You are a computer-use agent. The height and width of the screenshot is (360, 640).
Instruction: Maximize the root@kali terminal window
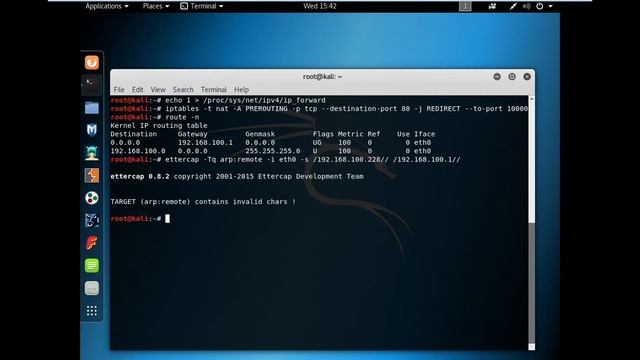[x=512, y=76]
